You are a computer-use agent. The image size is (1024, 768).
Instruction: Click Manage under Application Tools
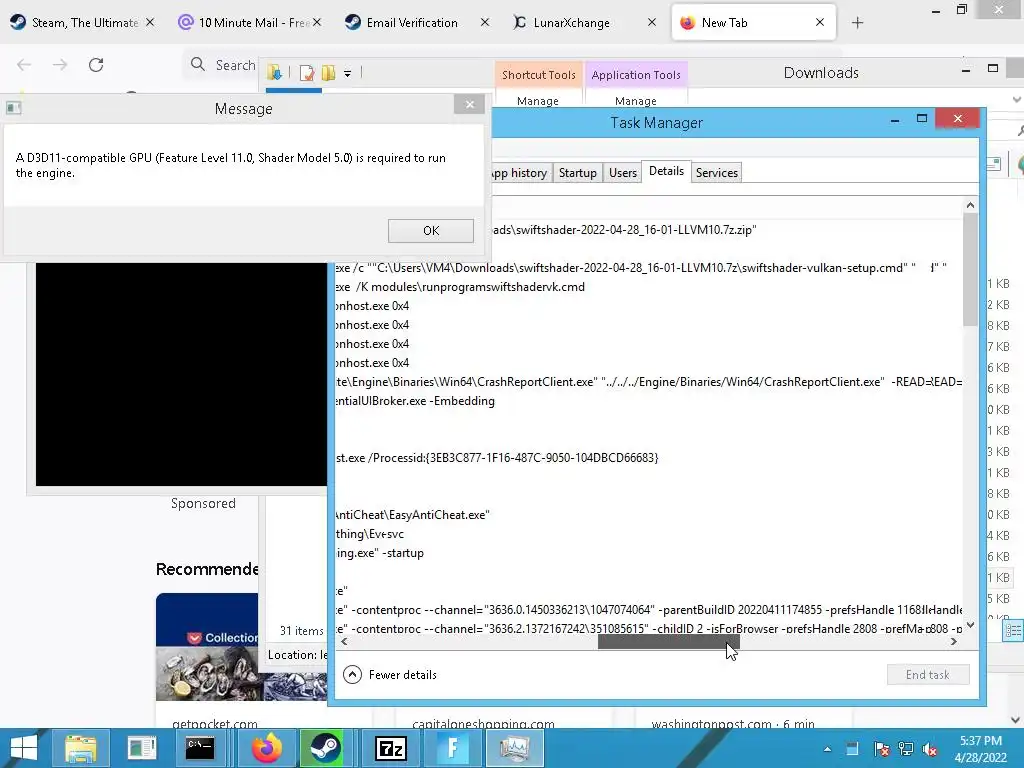(635, 101)
